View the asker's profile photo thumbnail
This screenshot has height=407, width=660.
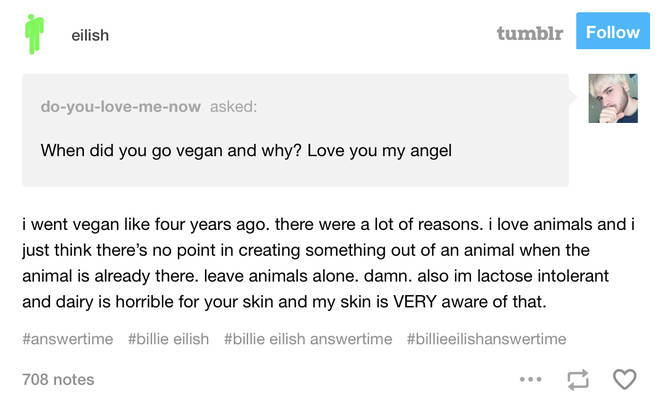612,98
